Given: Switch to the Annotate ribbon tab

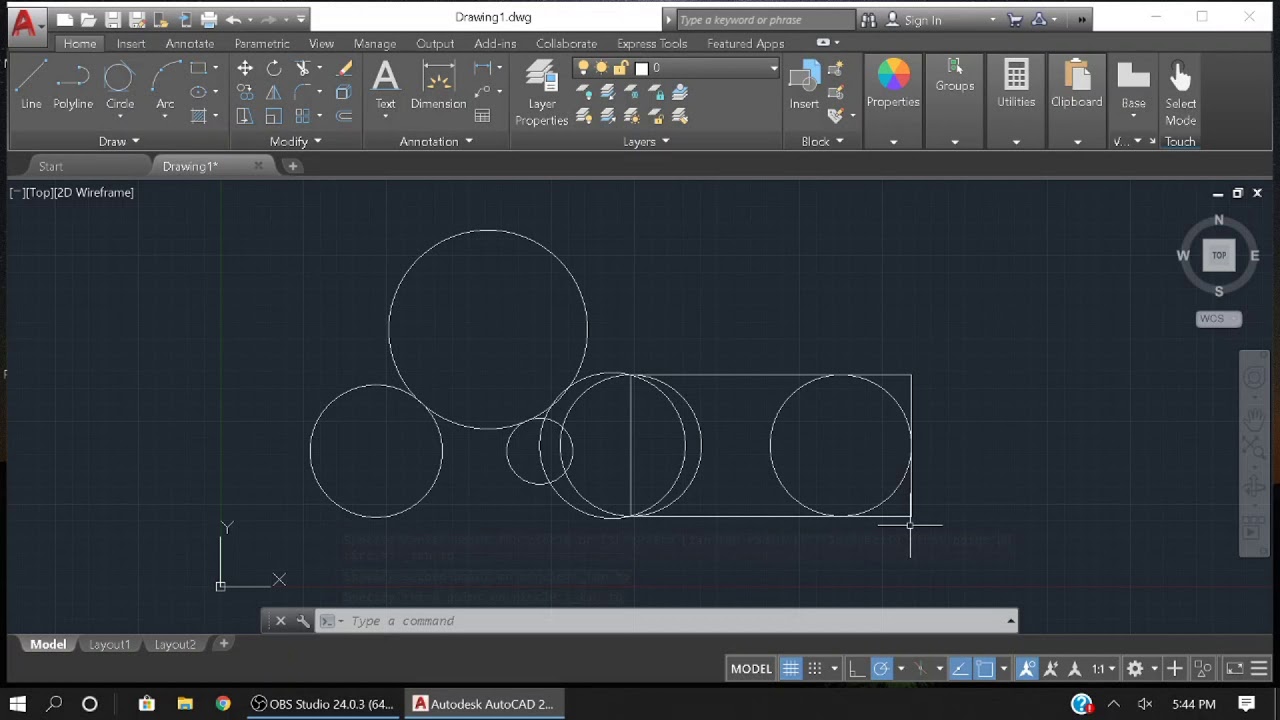Looking at the screenshot, I should (190, 43).
